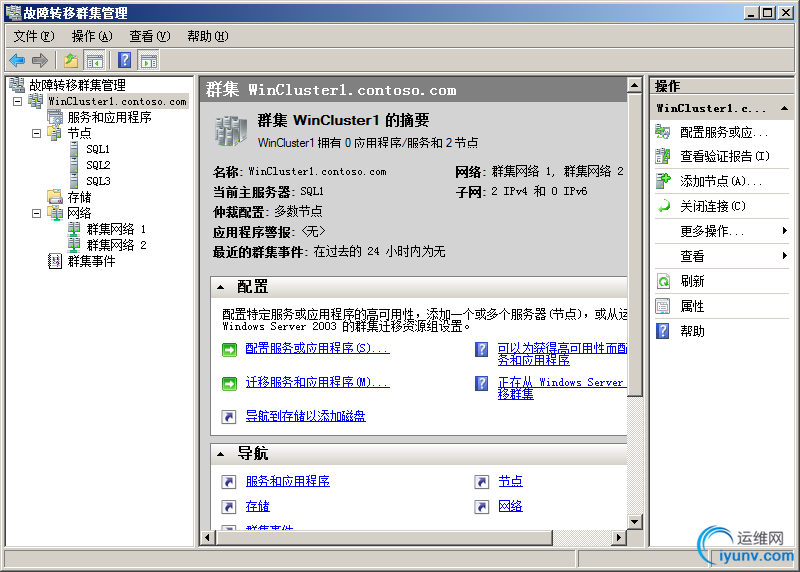Click the vertical scrollbar up arrow
This screenshot has width=800, height=572.
click(634, 85)
